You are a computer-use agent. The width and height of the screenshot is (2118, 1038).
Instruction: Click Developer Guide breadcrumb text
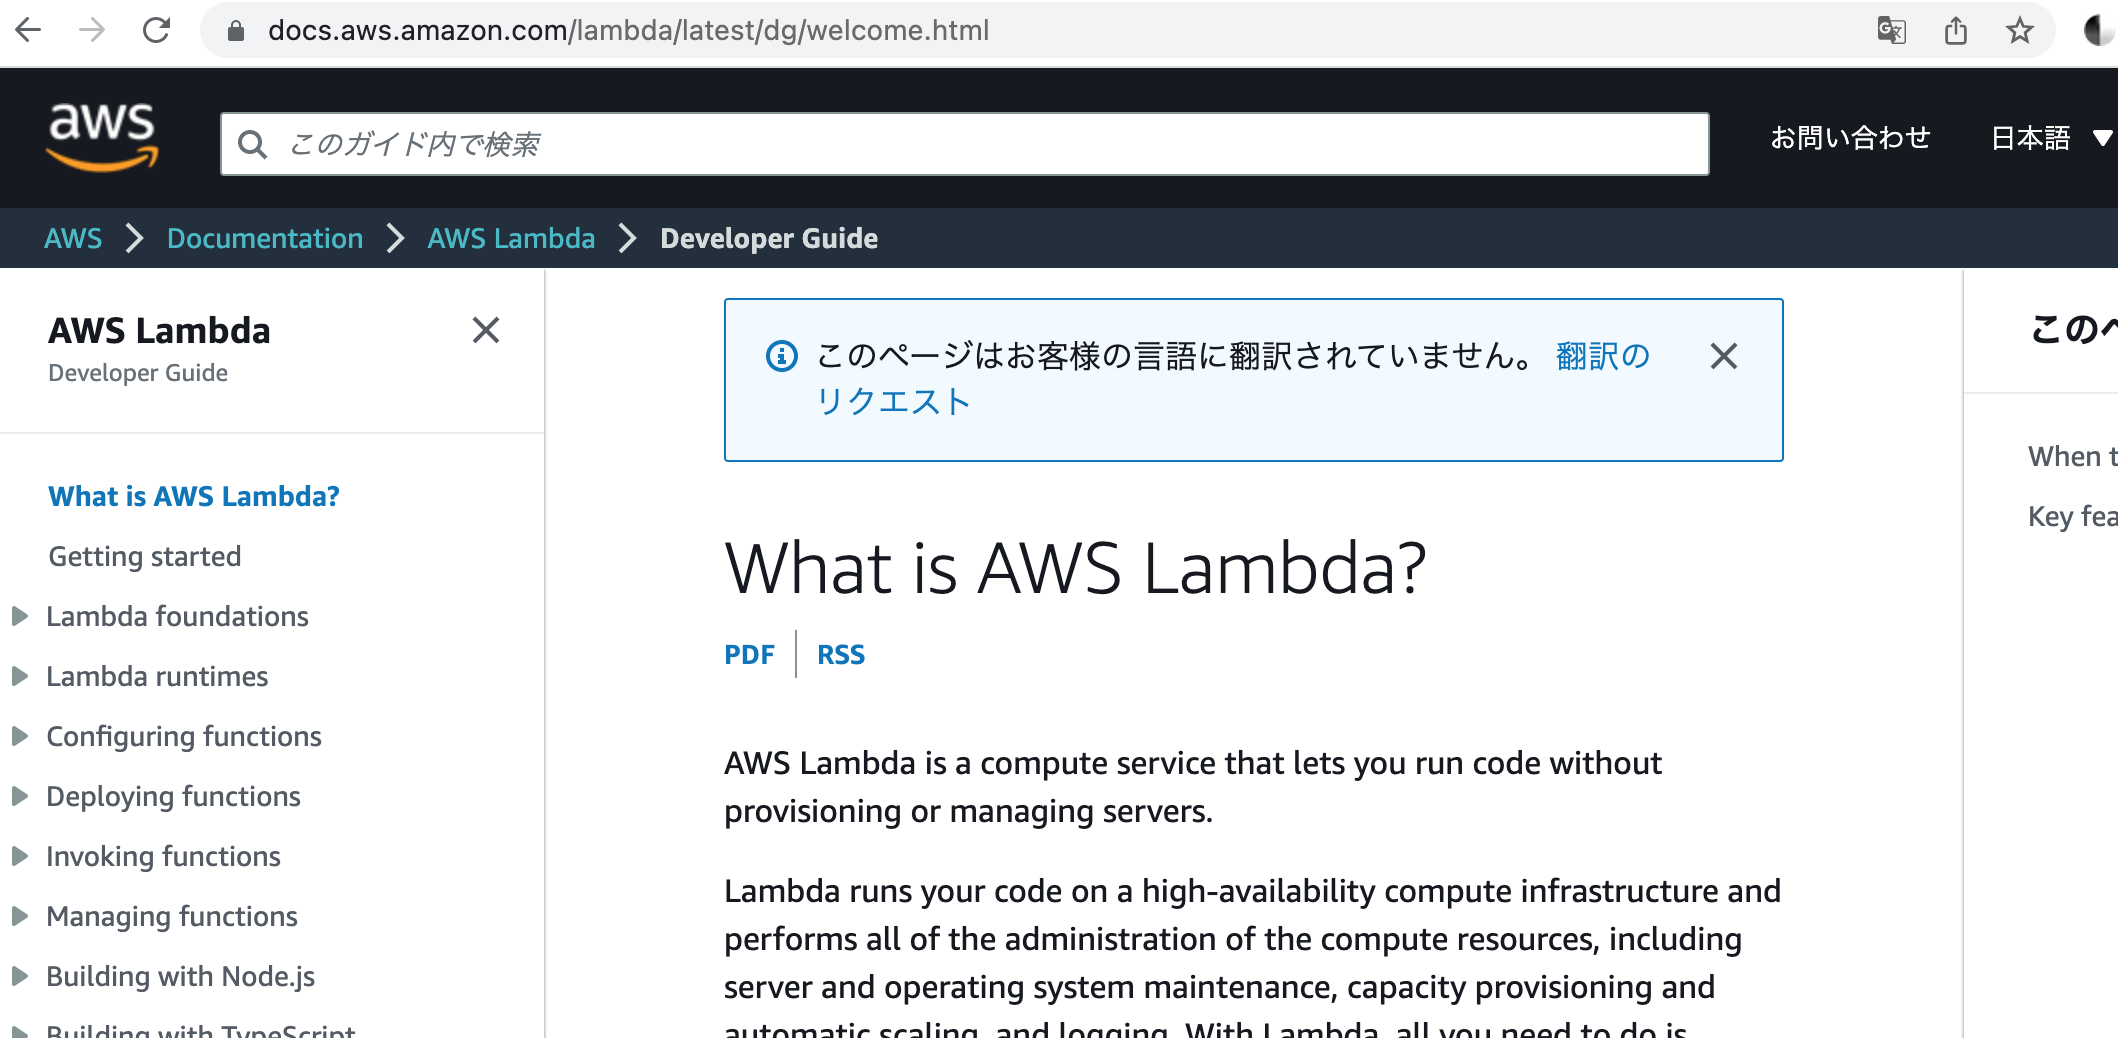coord(769,238)
